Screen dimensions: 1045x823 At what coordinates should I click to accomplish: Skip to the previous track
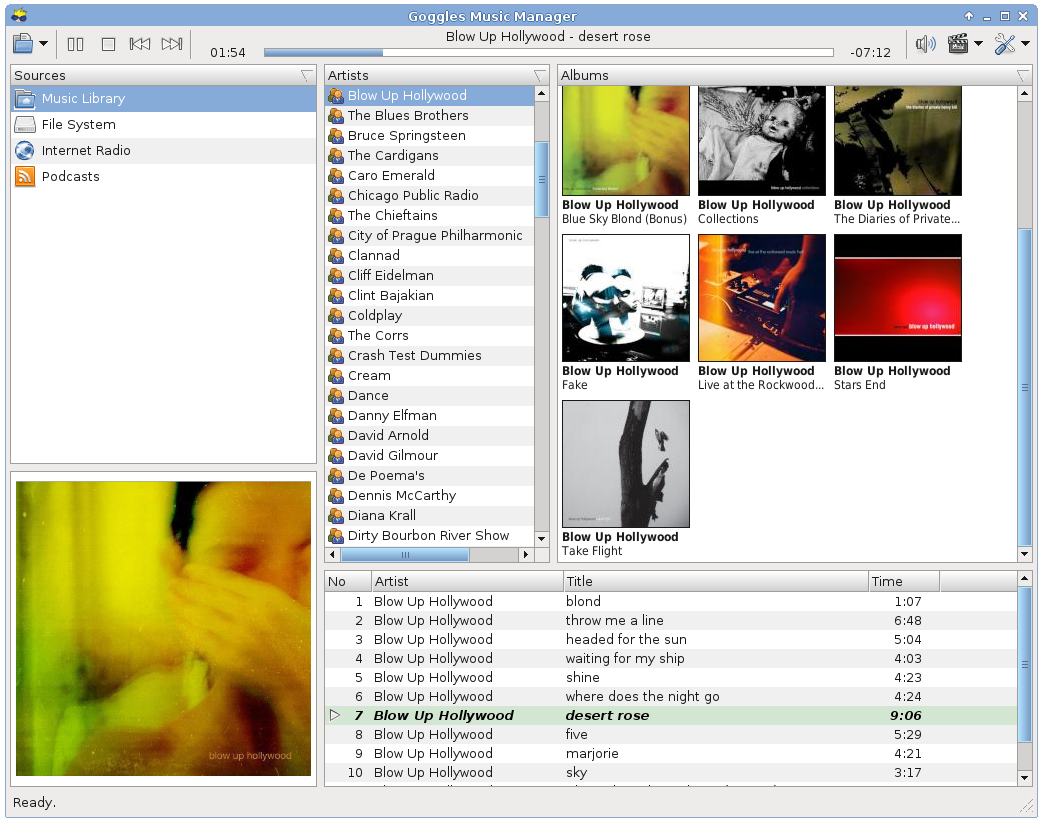pyautogui.click(x=140, y=44)
